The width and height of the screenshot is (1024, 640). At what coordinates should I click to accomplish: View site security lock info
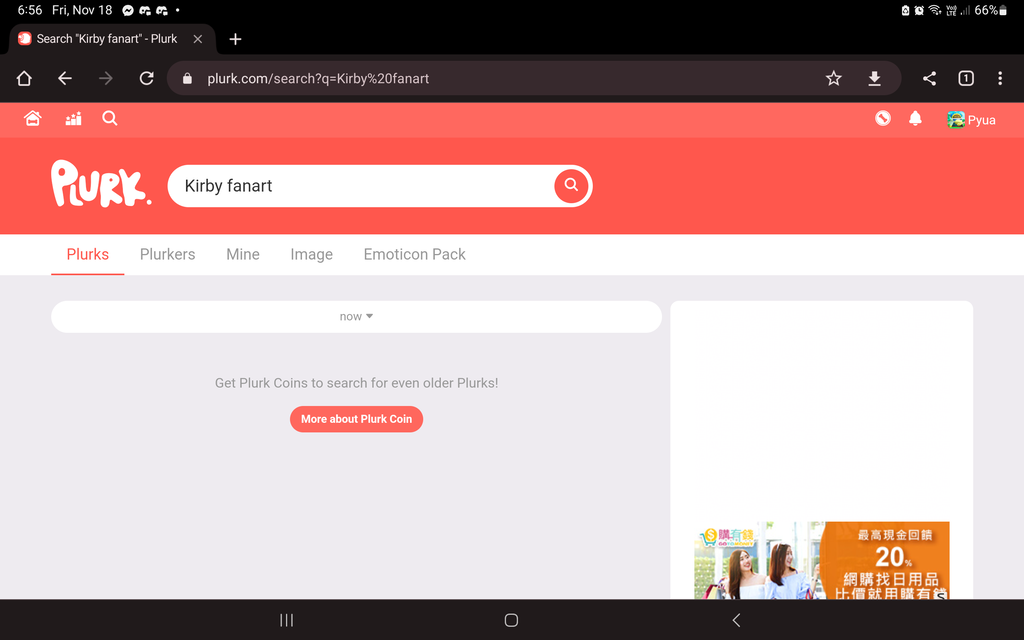(x=187, y=78)
